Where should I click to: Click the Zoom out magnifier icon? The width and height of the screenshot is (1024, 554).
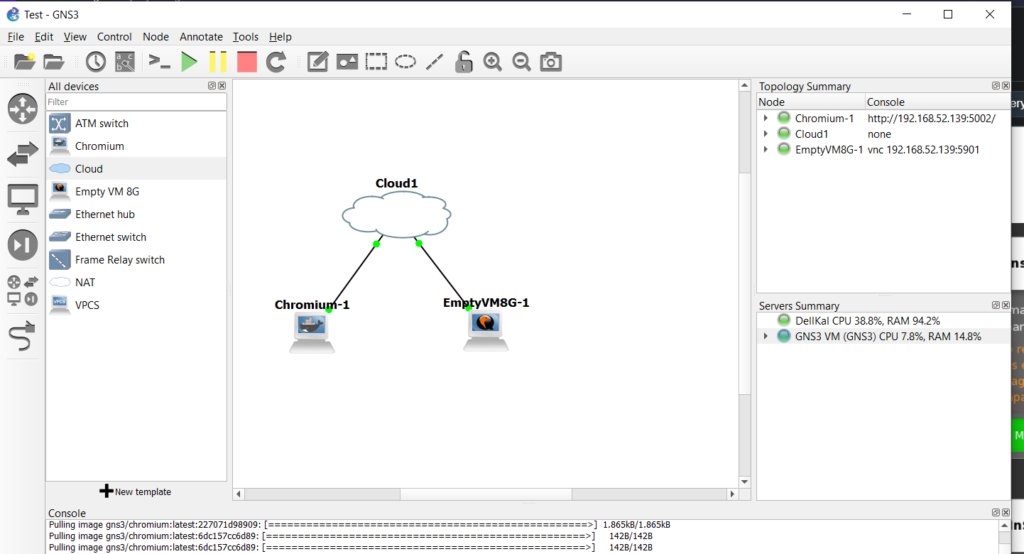521,62
